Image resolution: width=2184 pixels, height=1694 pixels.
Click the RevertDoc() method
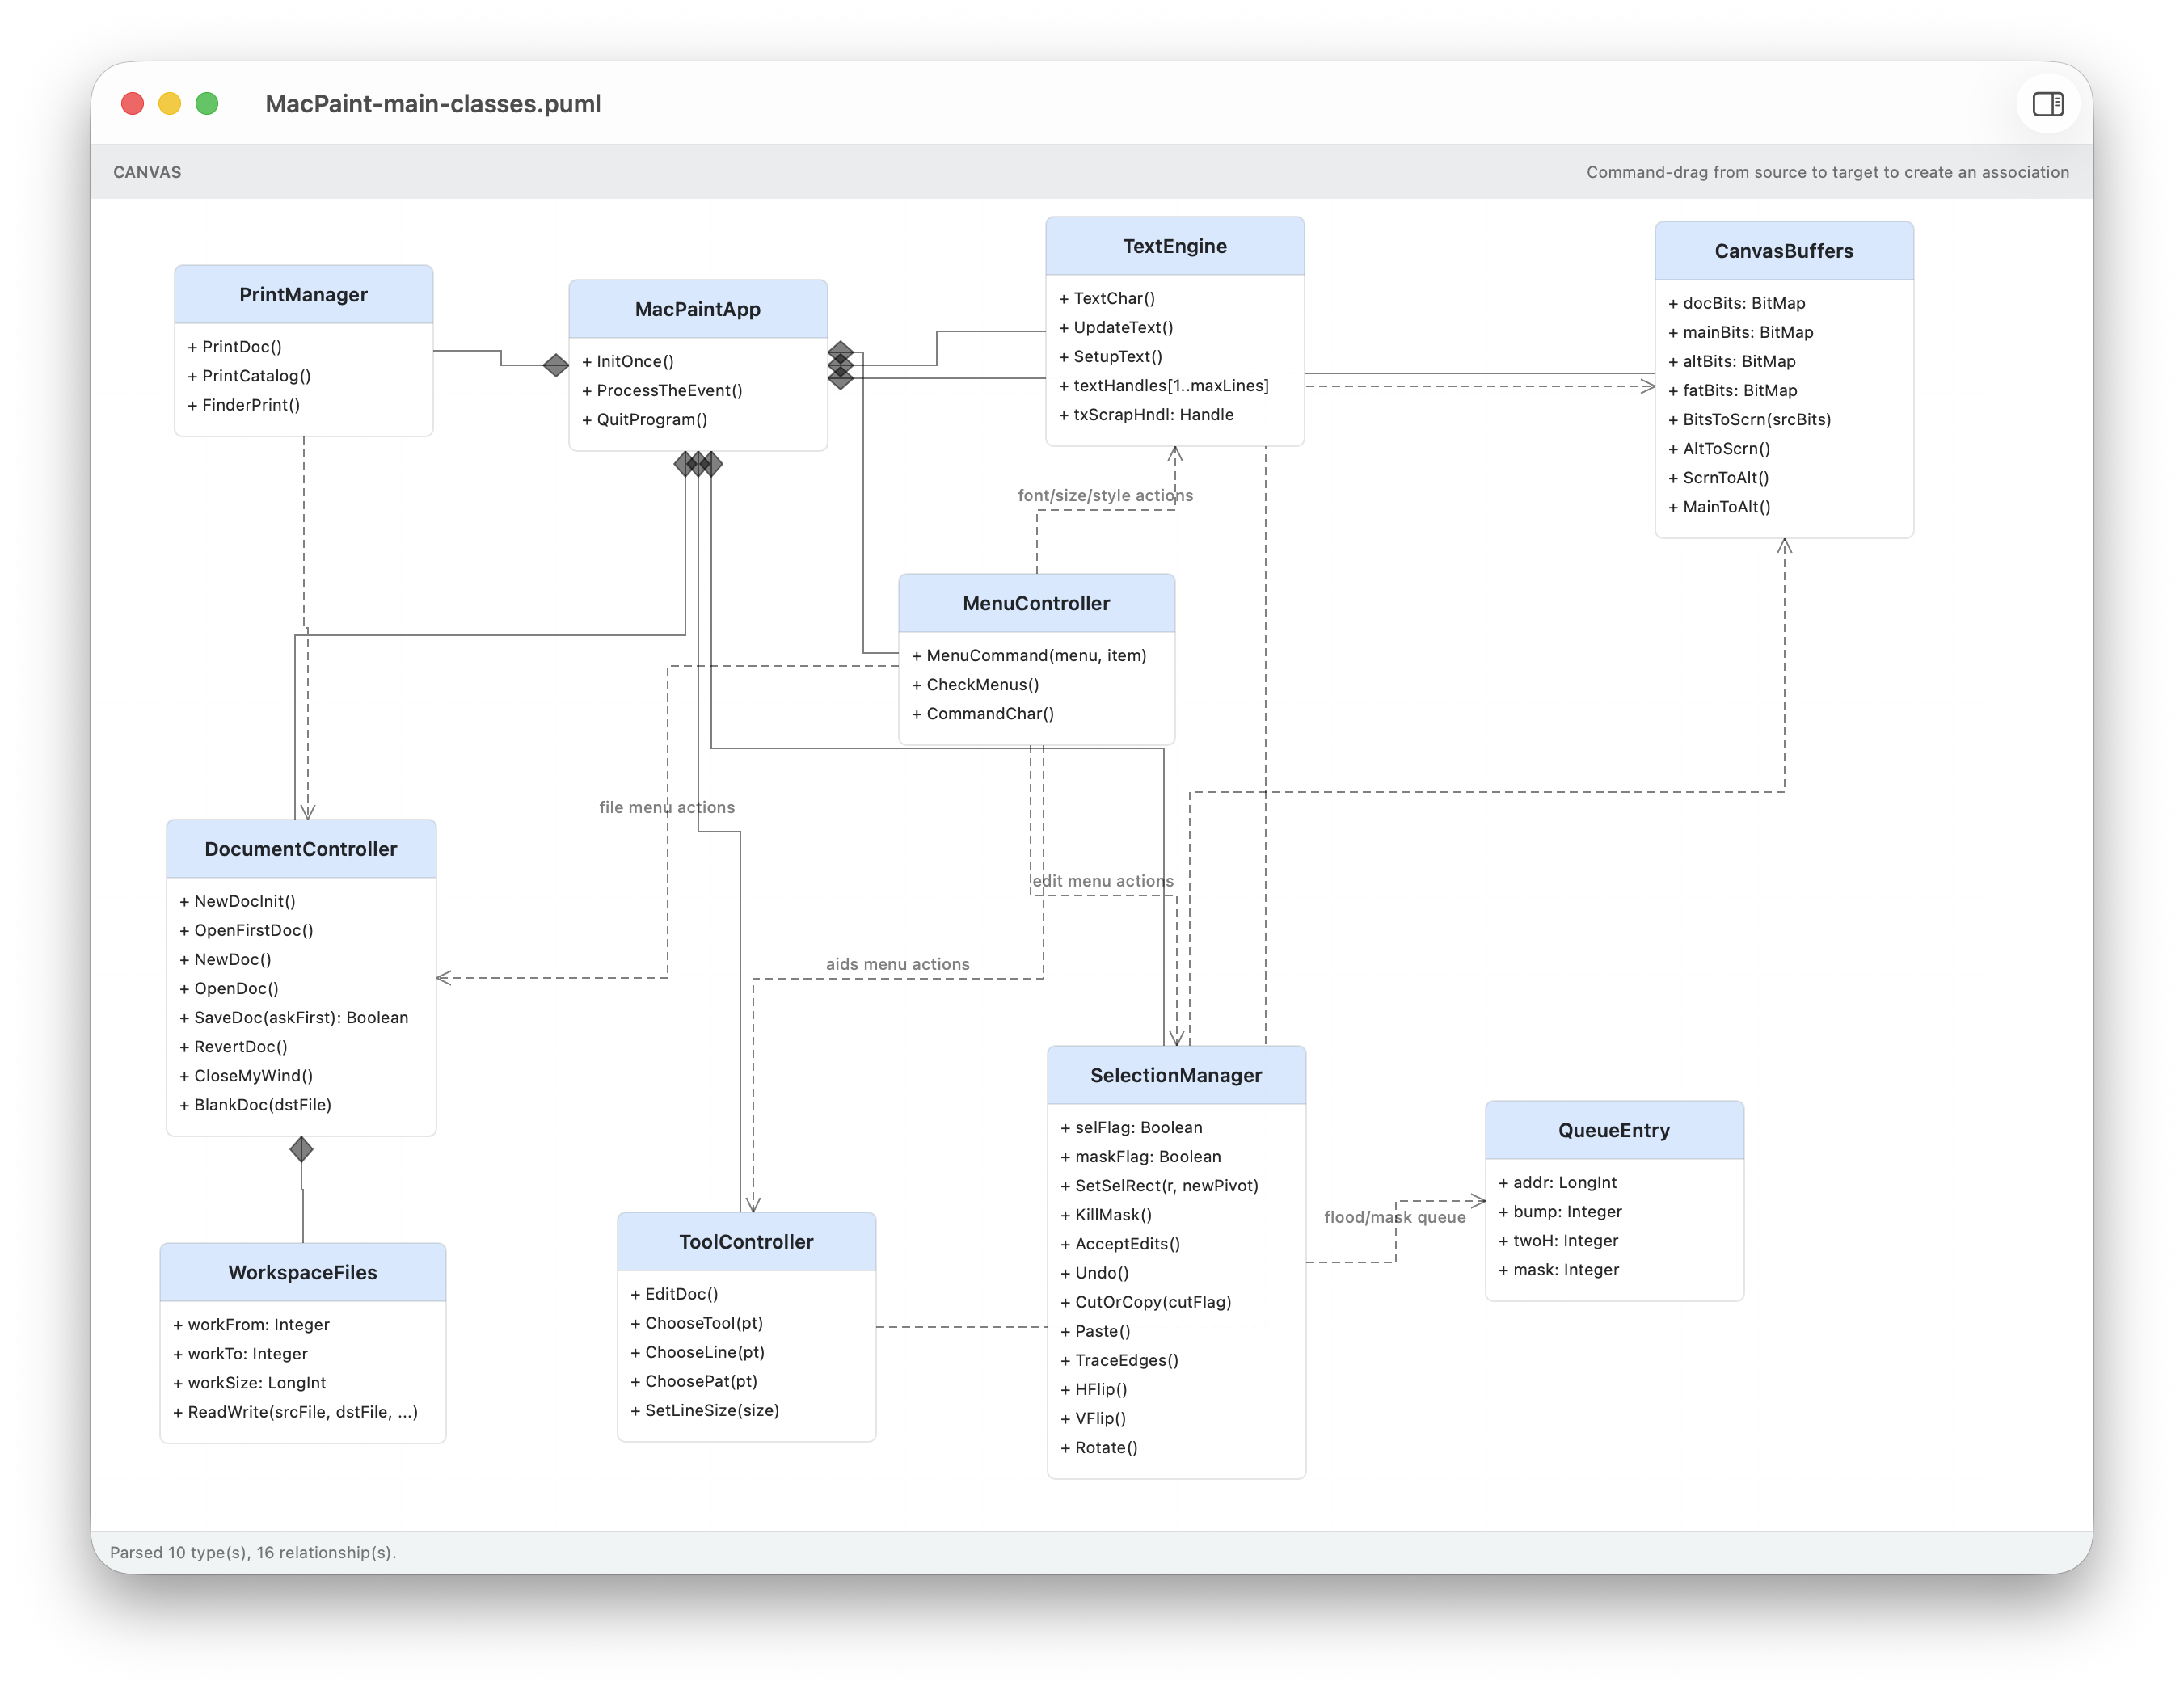coord(234,1047)
